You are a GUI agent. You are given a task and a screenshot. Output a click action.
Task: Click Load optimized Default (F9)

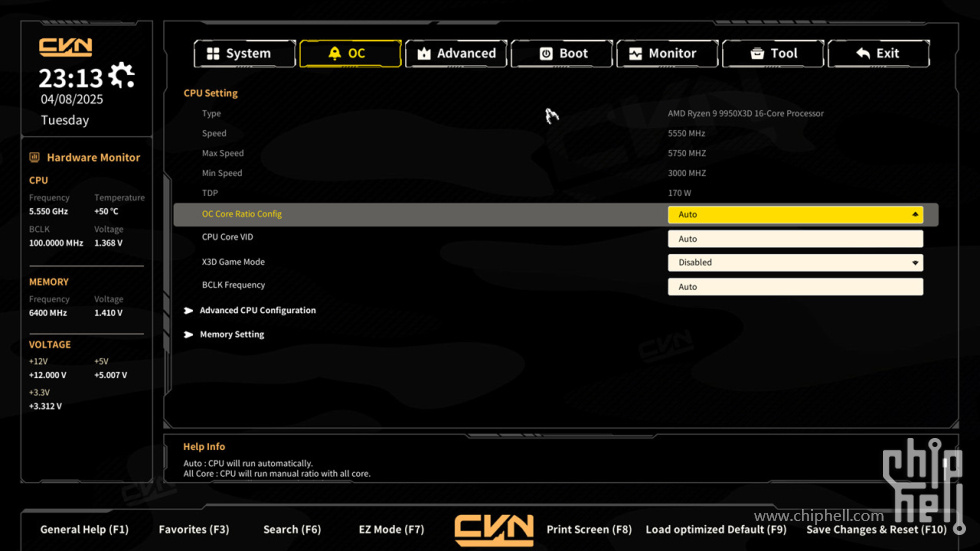point(716,530)
